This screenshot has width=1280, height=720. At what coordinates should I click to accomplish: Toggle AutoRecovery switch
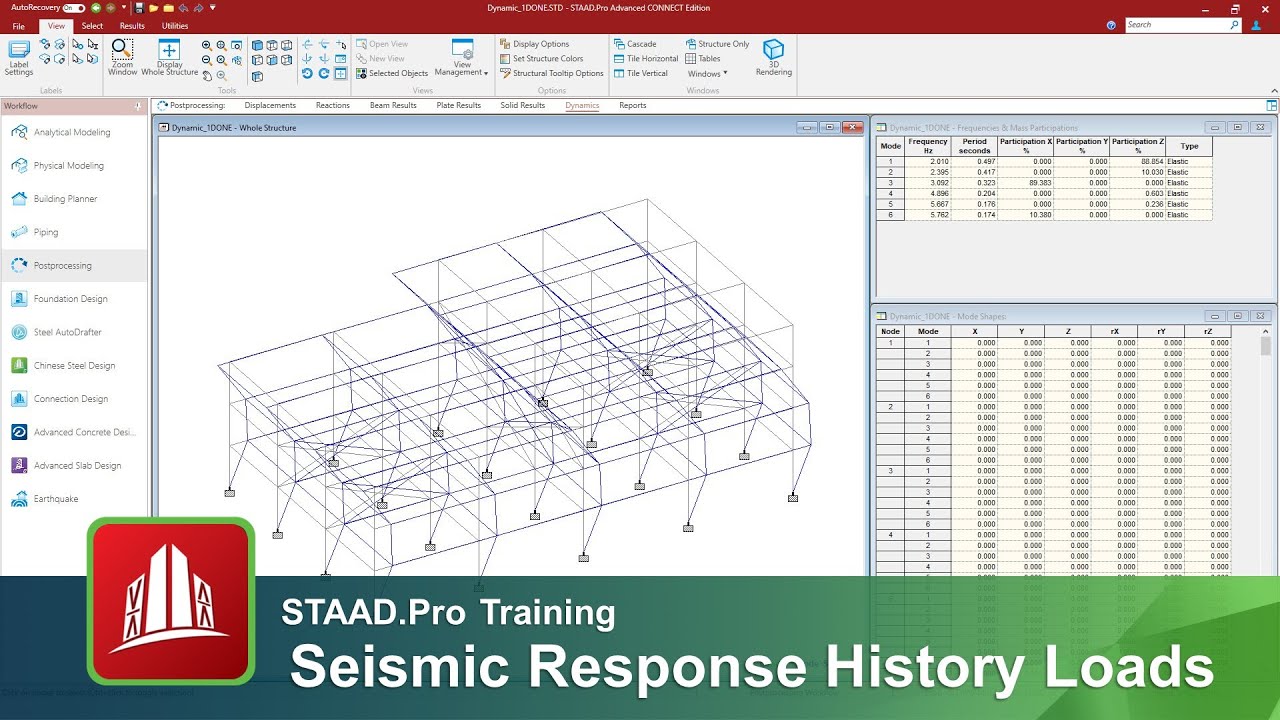click(x=74, y=8)
